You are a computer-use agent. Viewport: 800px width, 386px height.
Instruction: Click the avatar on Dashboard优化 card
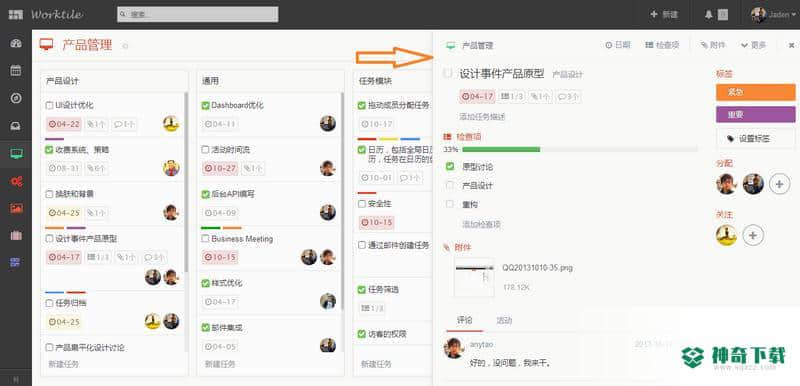point(328,123)
